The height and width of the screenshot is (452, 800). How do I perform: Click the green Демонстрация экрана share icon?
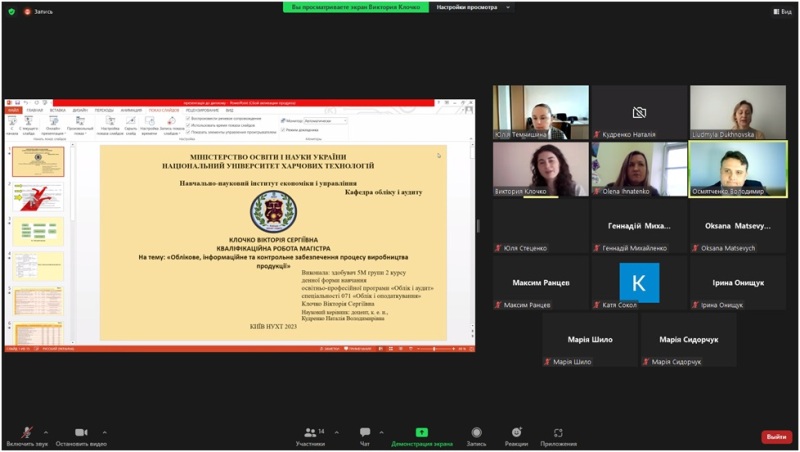422,432
